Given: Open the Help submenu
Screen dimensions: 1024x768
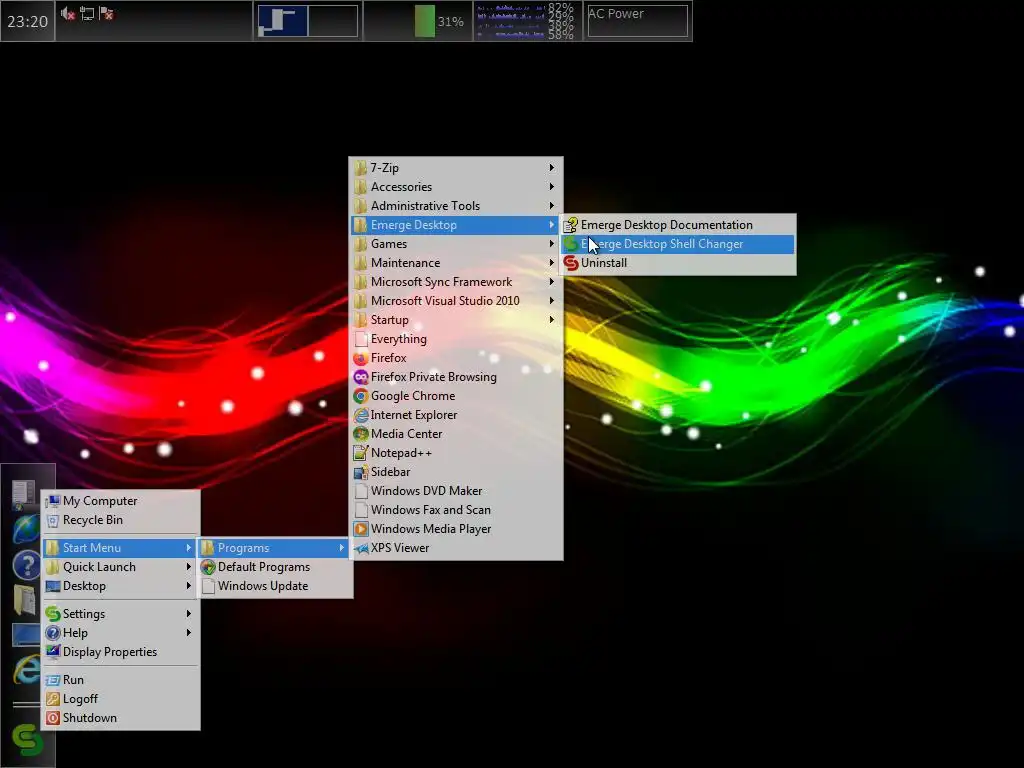Looking at the screenshot, I should [x=121, y=633].
